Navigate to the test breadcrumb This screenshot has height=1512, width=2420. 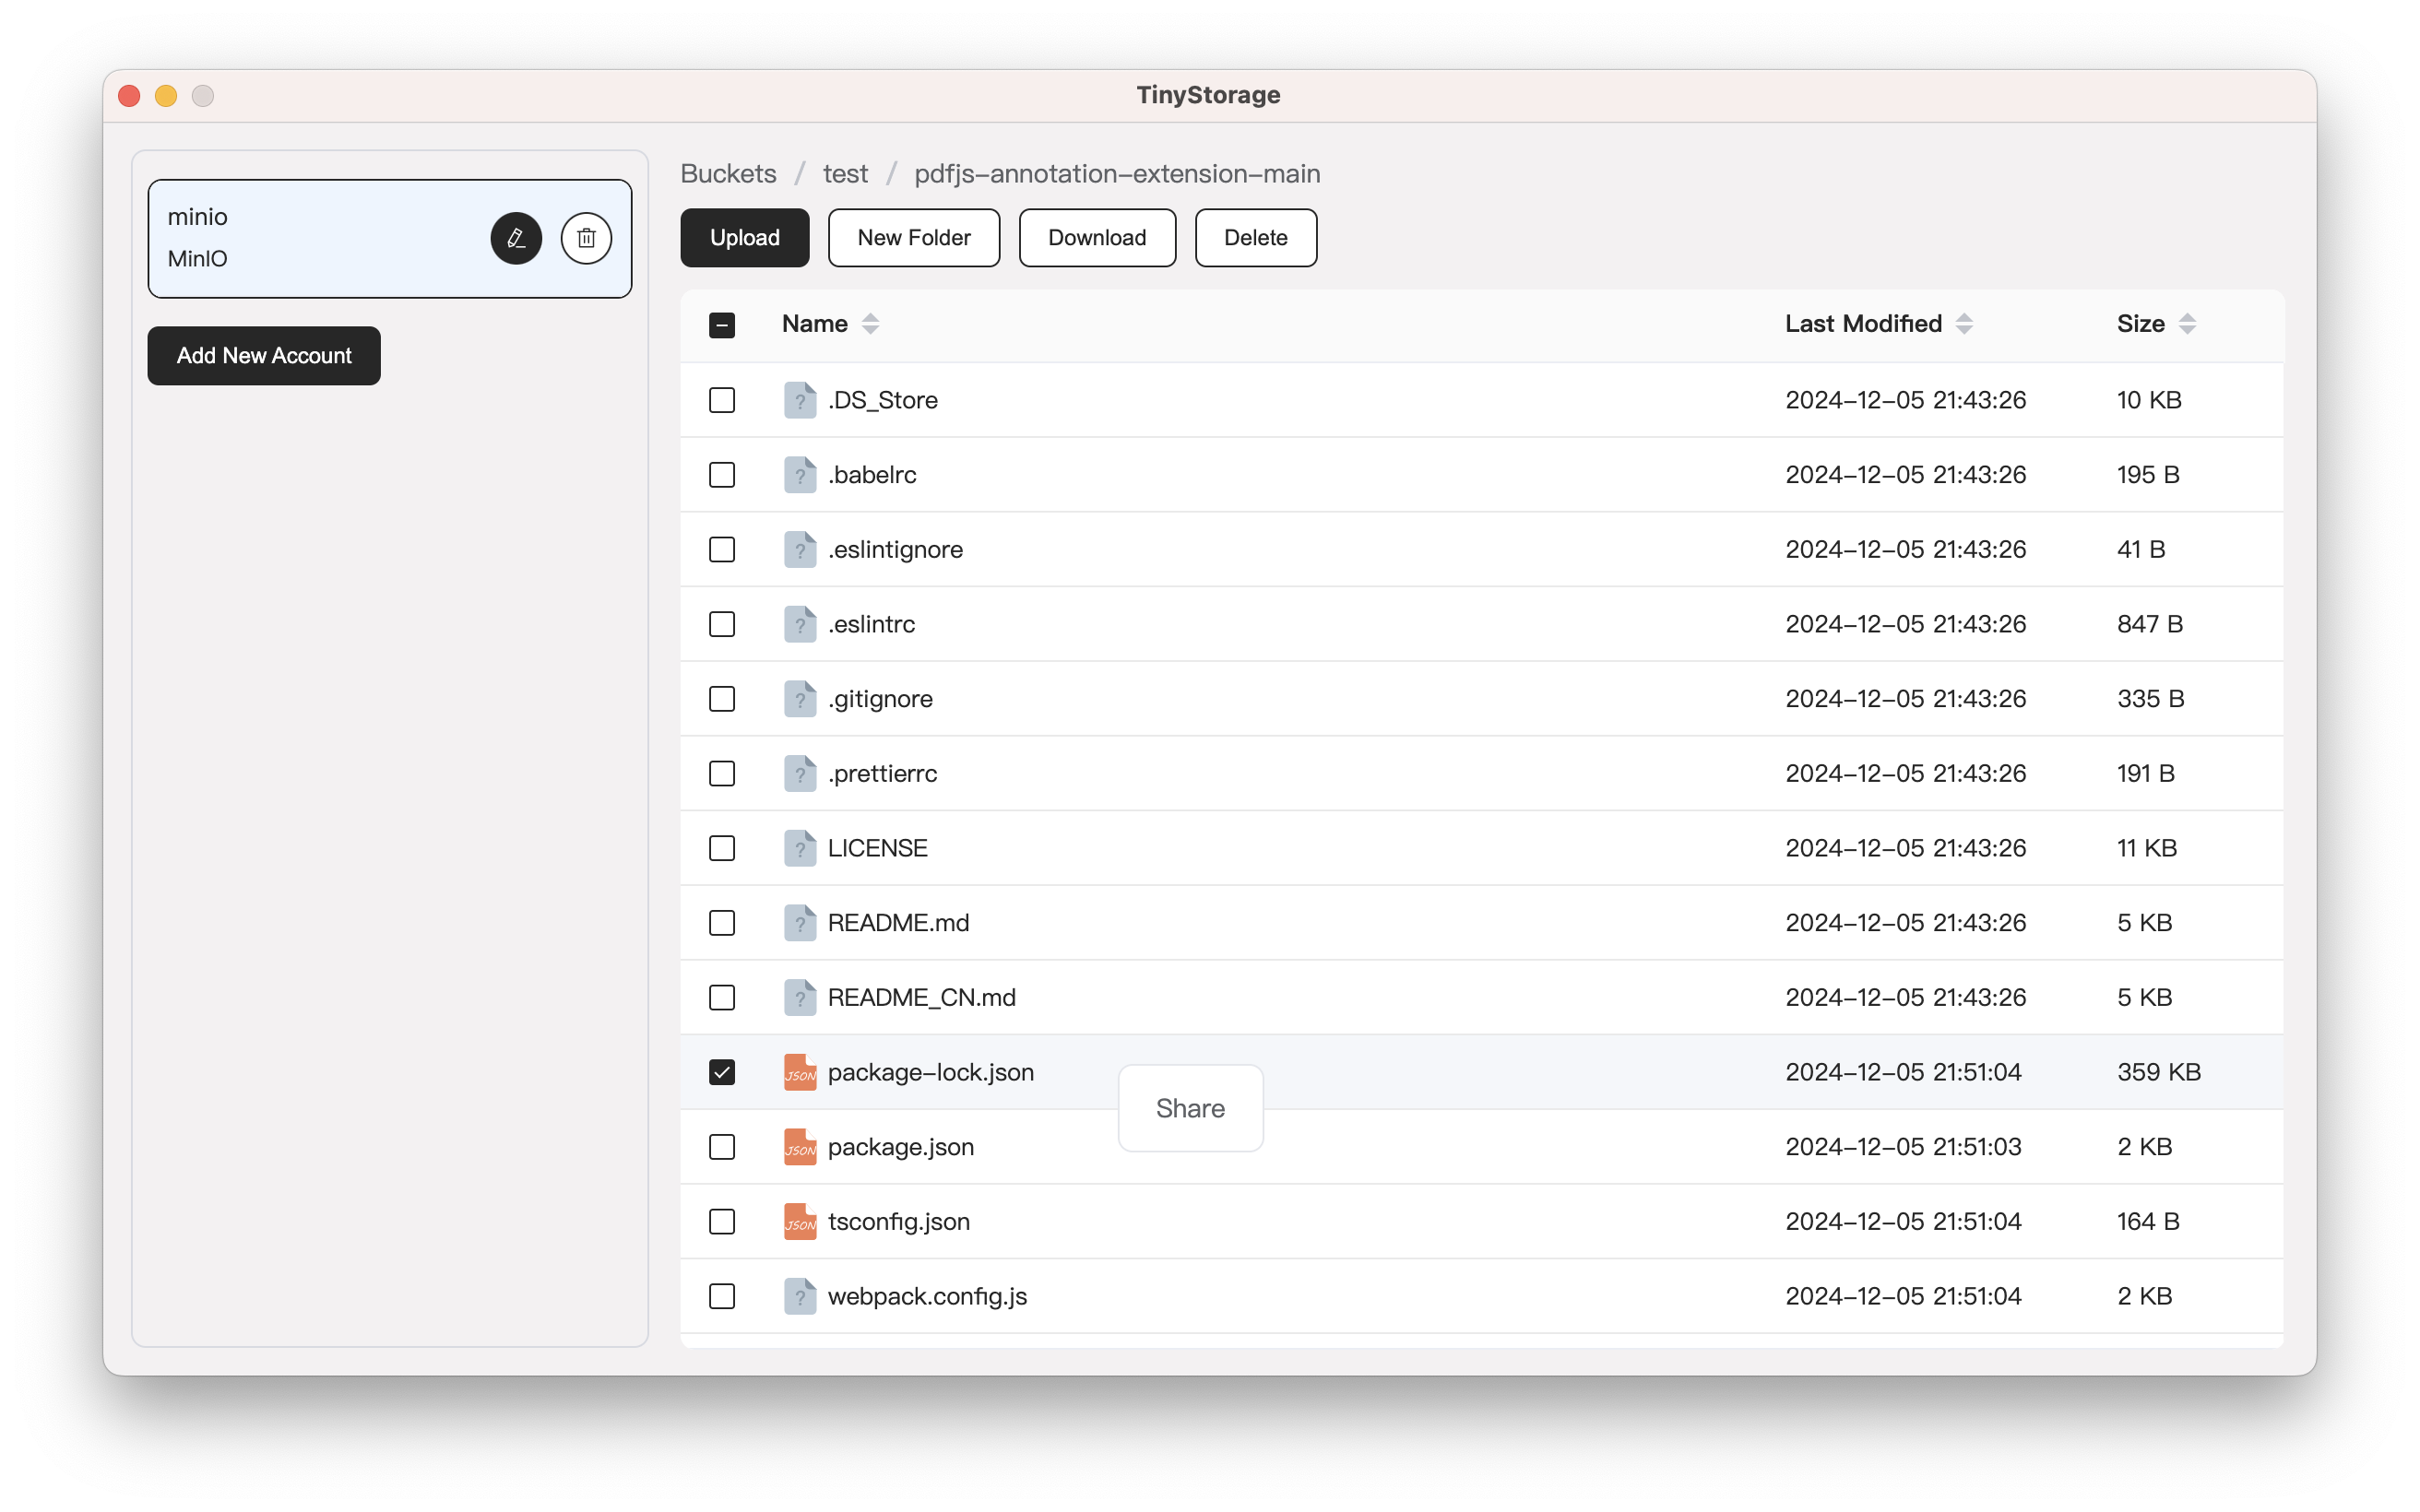pyautogui.click(x=845, y=173)
